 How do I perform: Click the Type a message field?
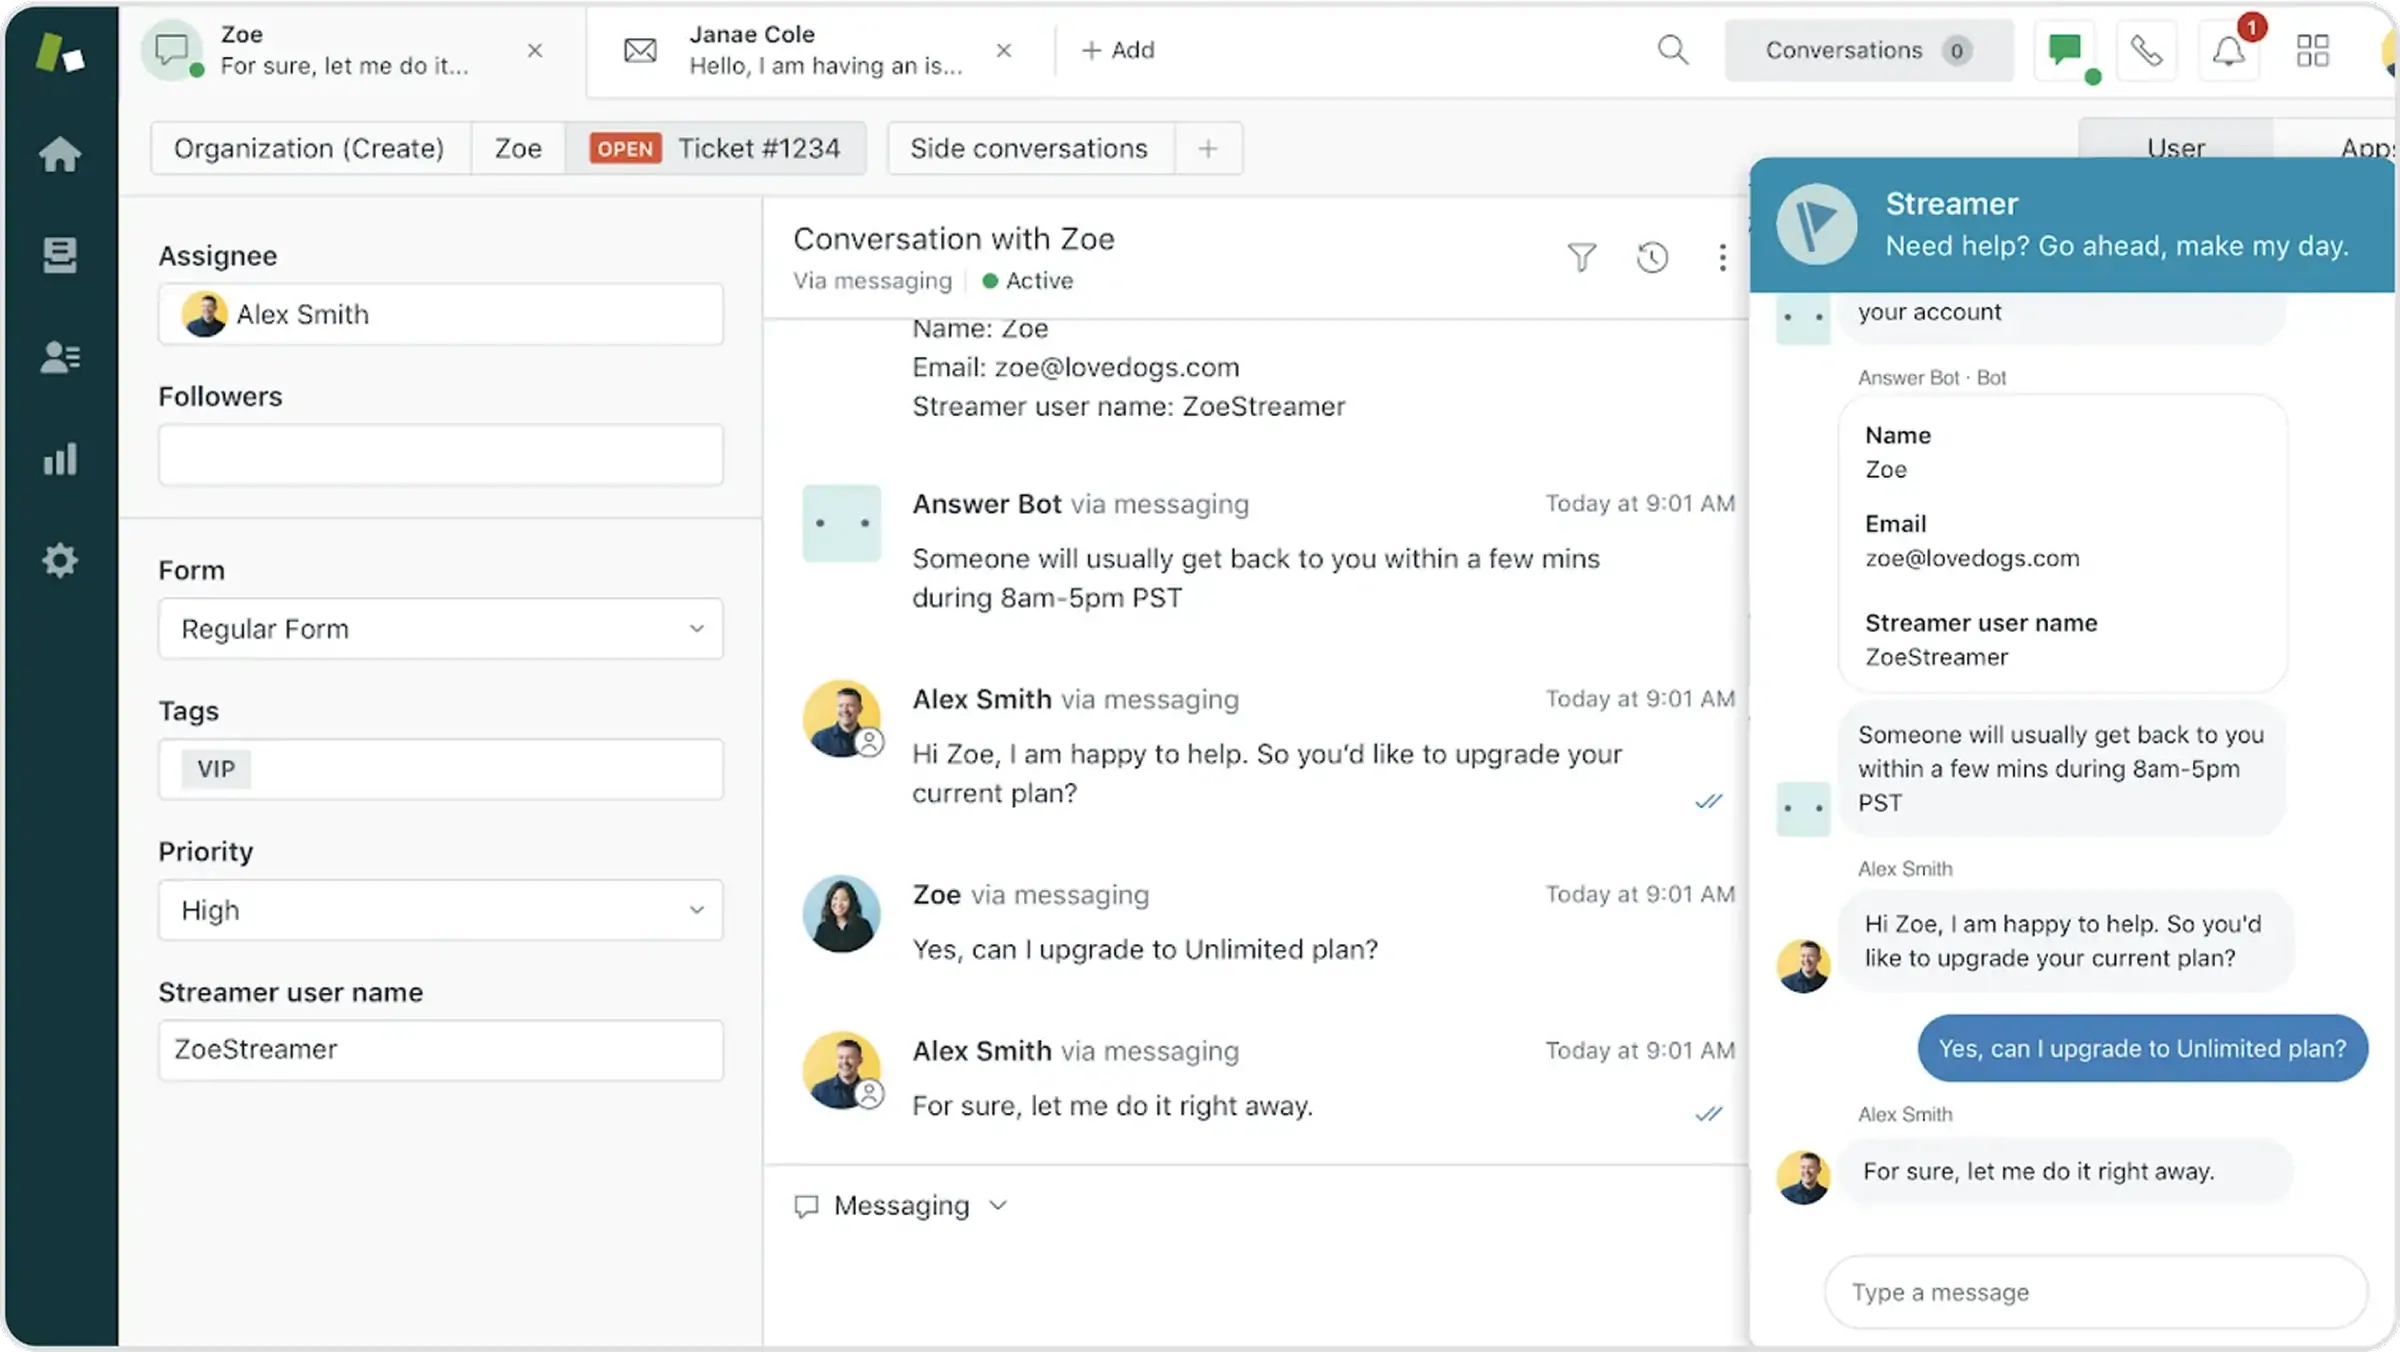pos(2096,1292)
